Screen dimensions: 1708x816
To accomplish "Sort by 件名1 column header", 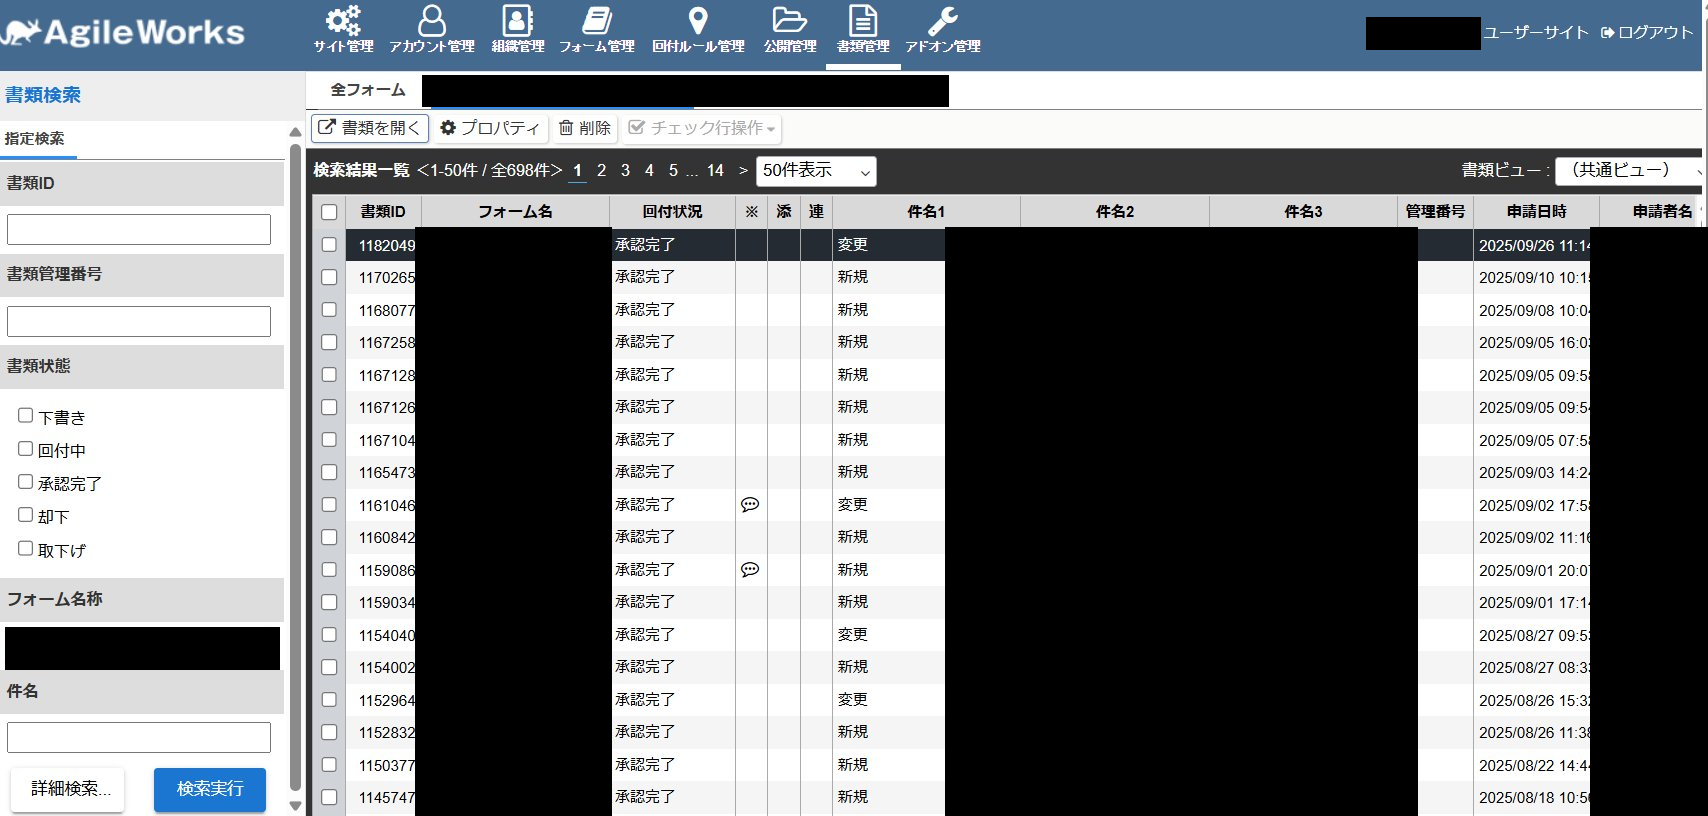I will (926, 212).
